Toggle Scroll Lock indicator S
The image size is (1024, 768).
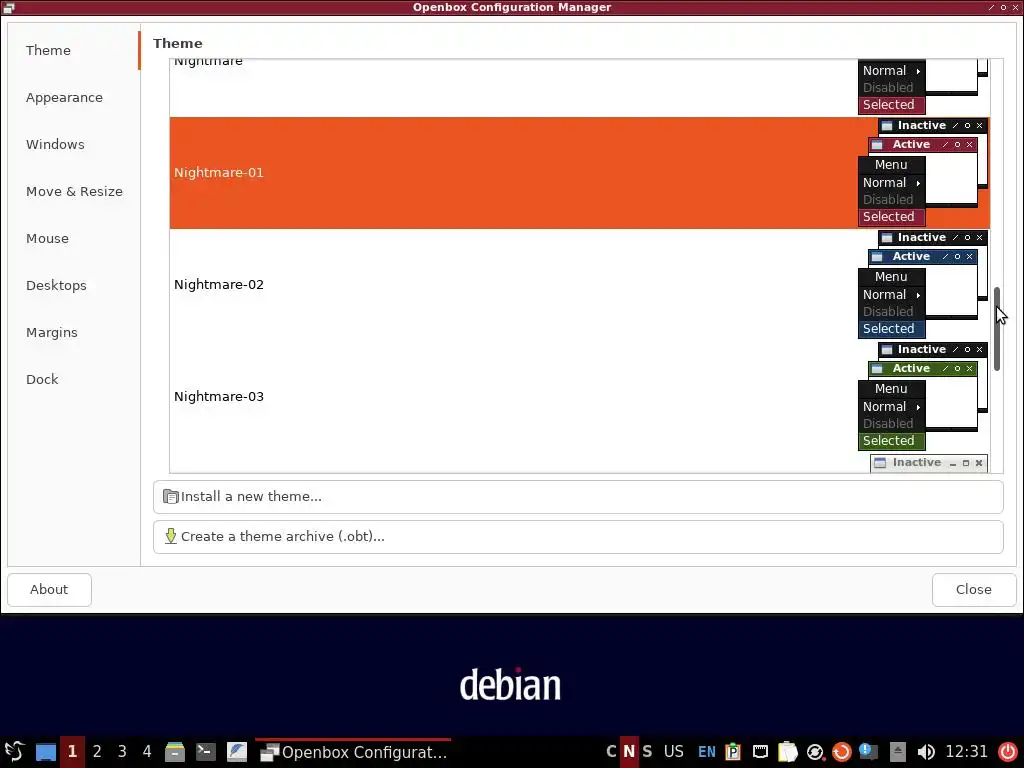coord(647,752)
